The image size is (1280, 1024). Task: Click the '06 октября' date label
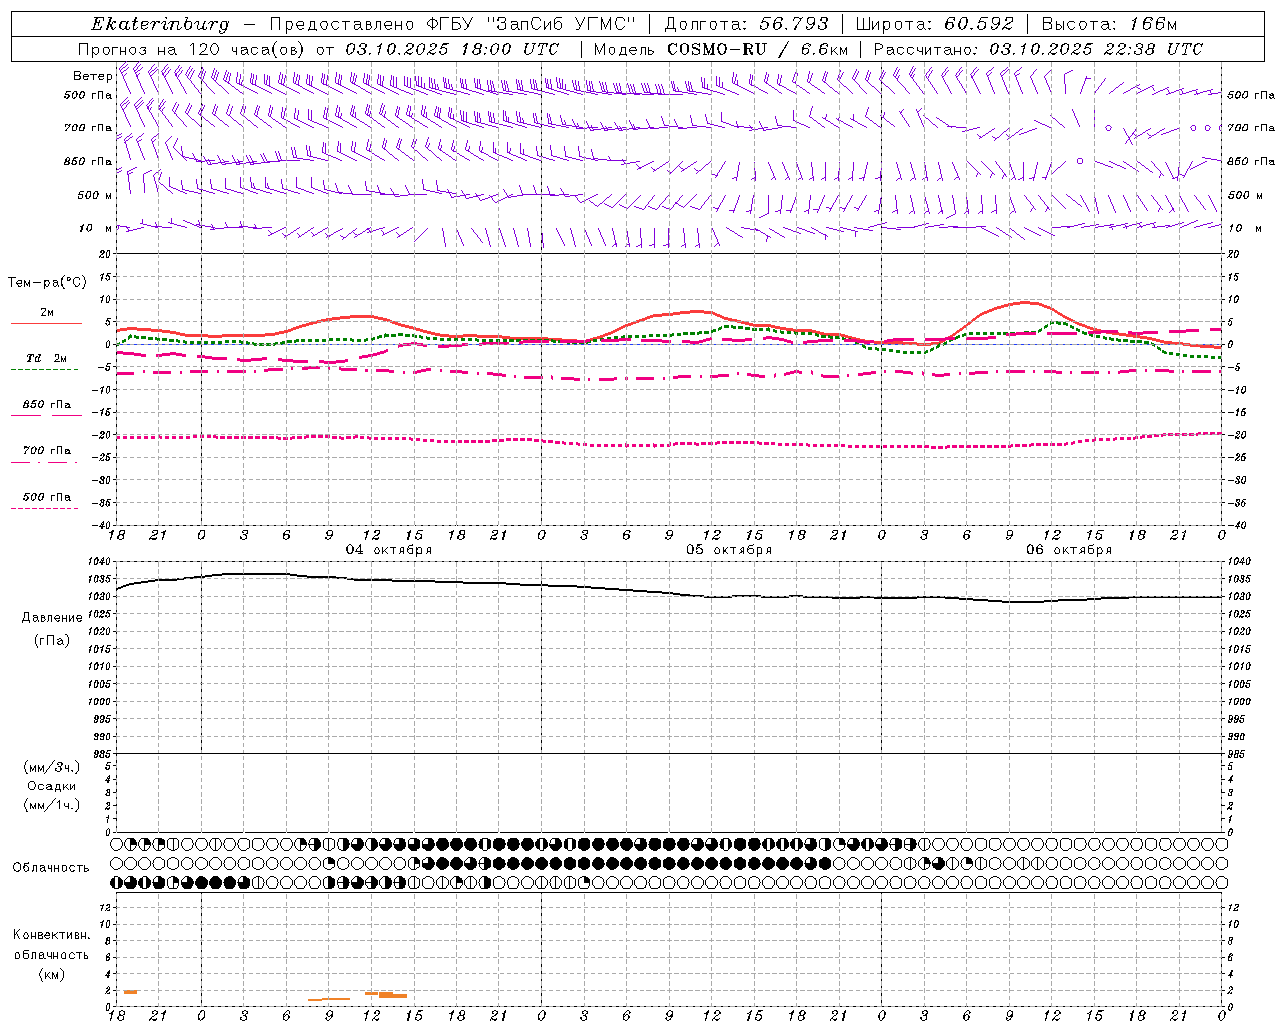pos(1069,550)
